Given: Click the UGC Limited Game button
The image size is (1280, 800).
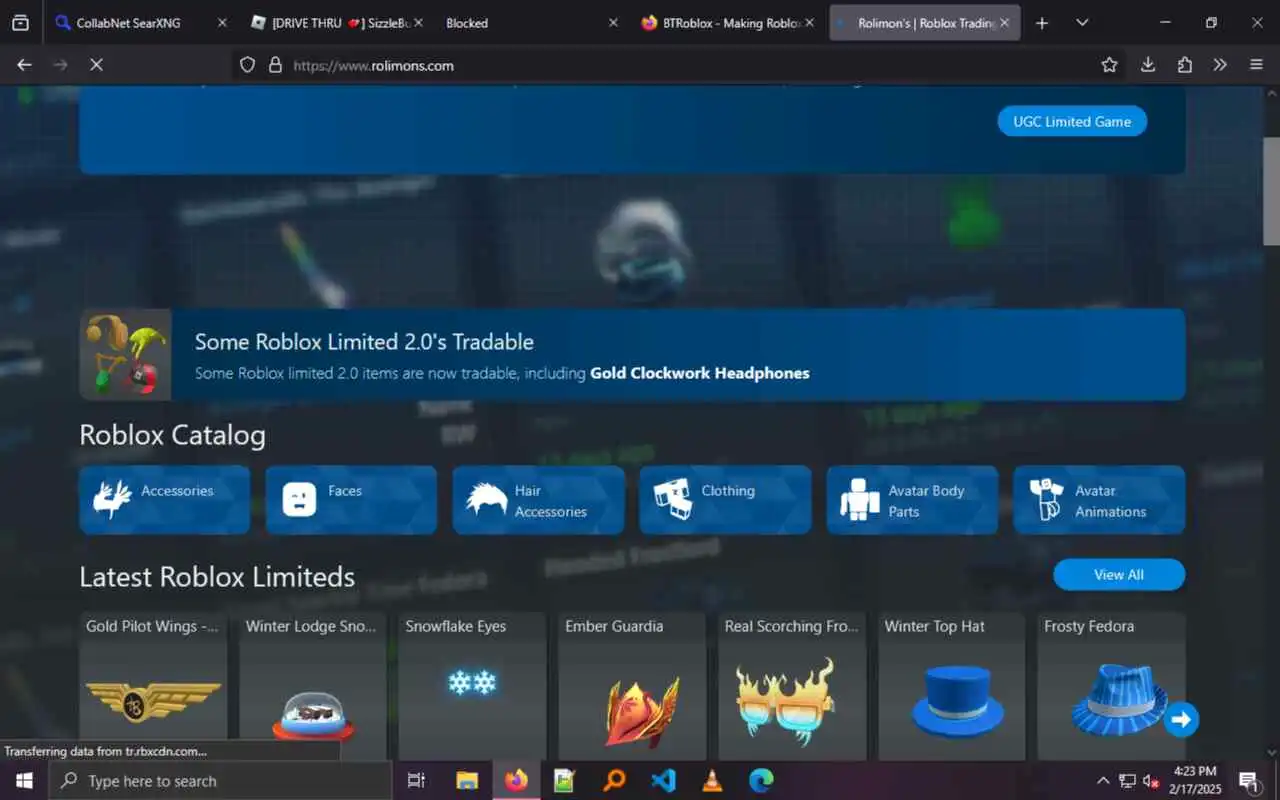Looking at the screenshot, I should [x=1072, y=121].
